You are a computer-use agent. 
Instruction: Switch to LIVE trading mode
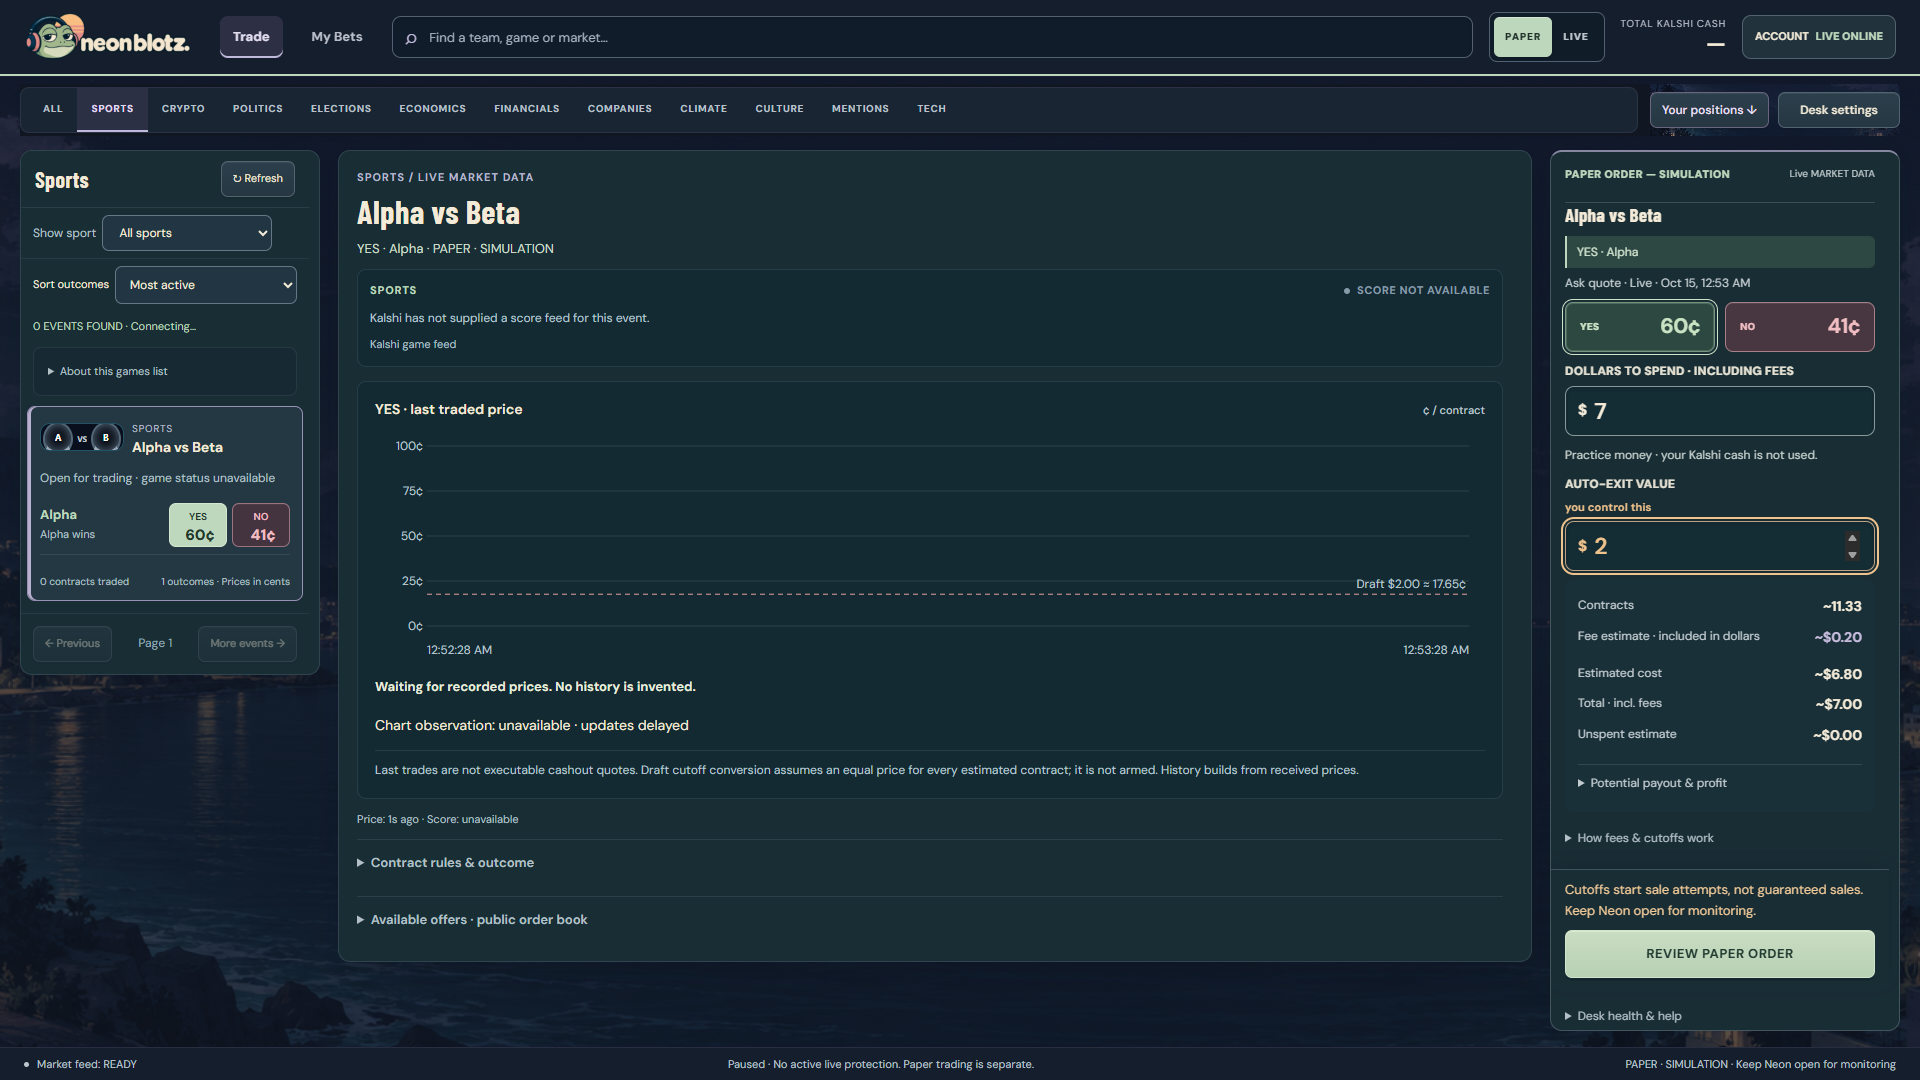point(1575,37)
